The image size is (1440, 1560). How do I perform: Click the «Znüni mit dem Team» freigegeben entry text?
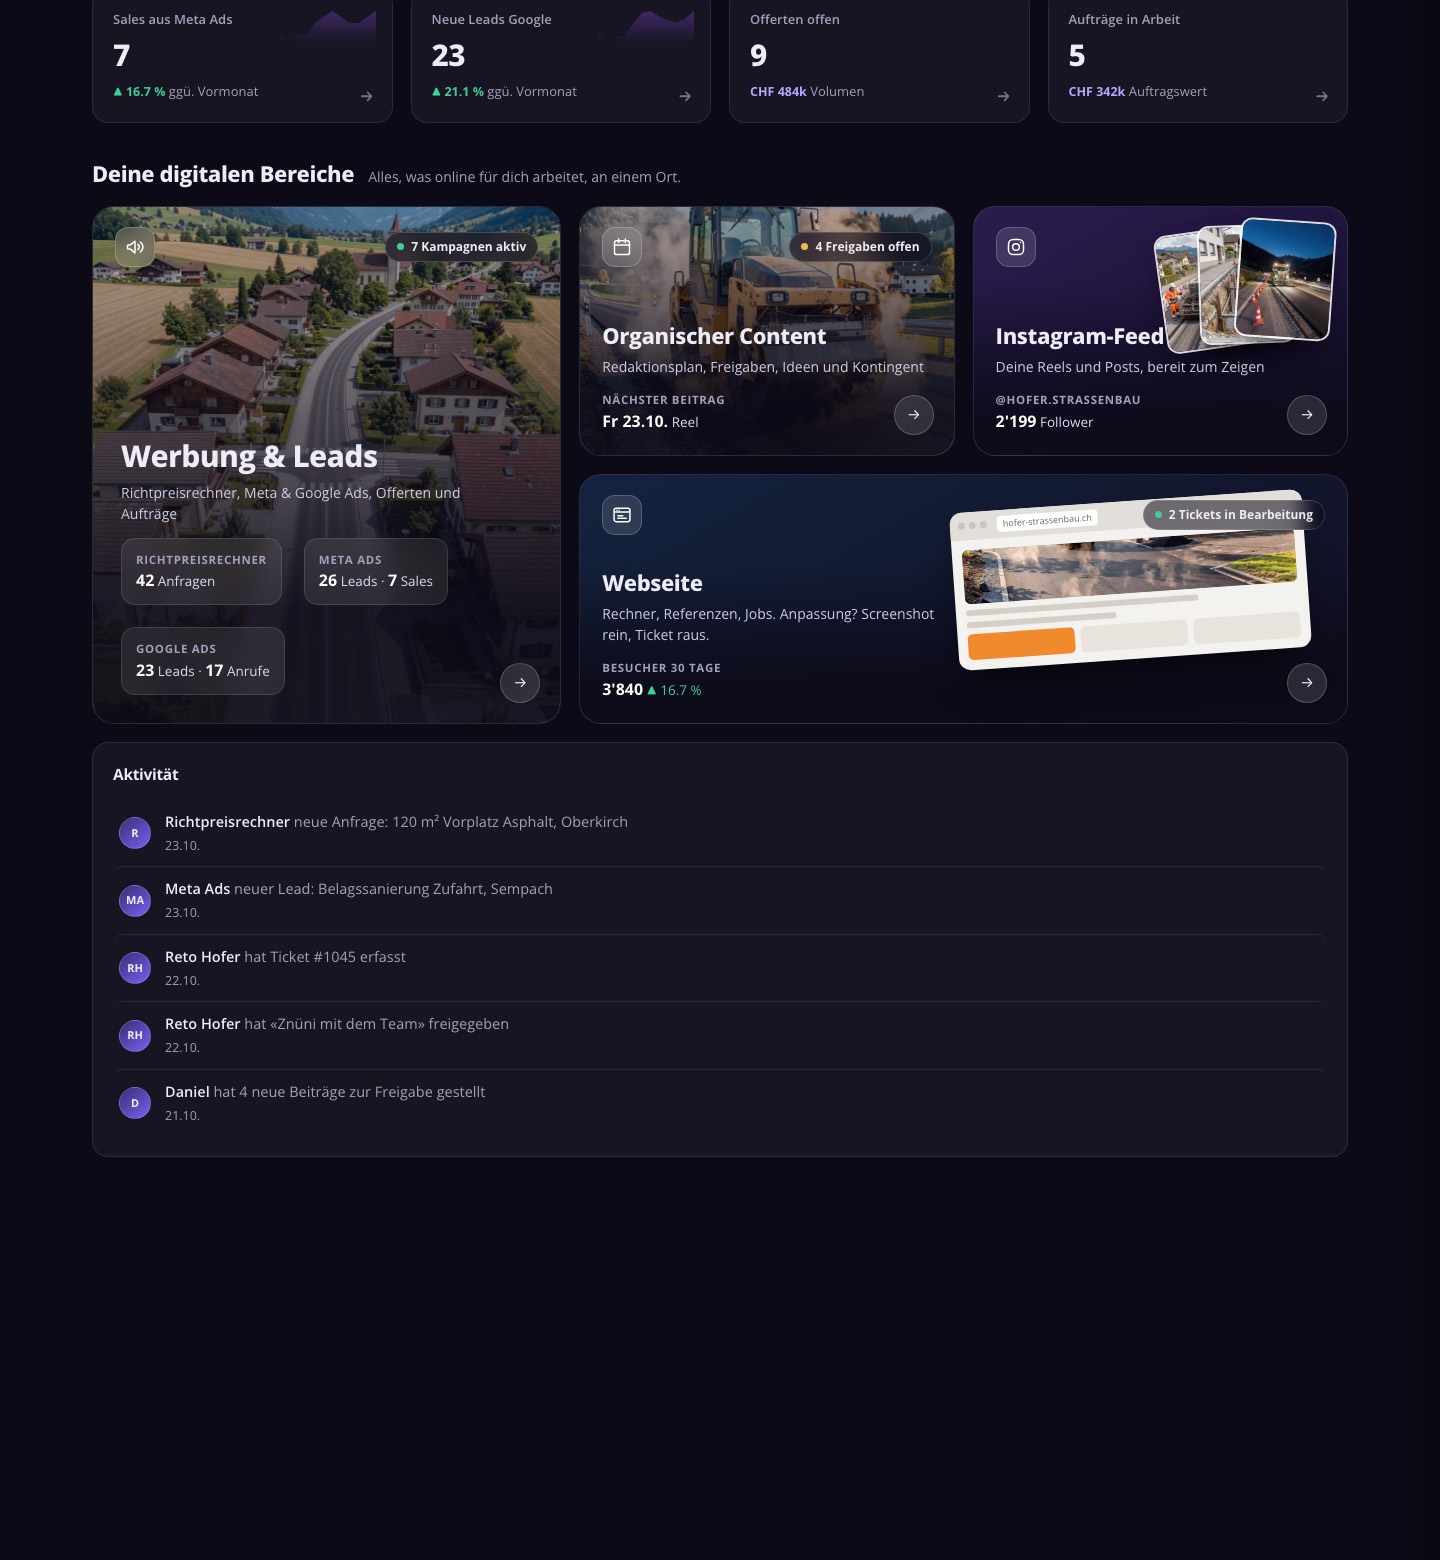(337, 1024)
